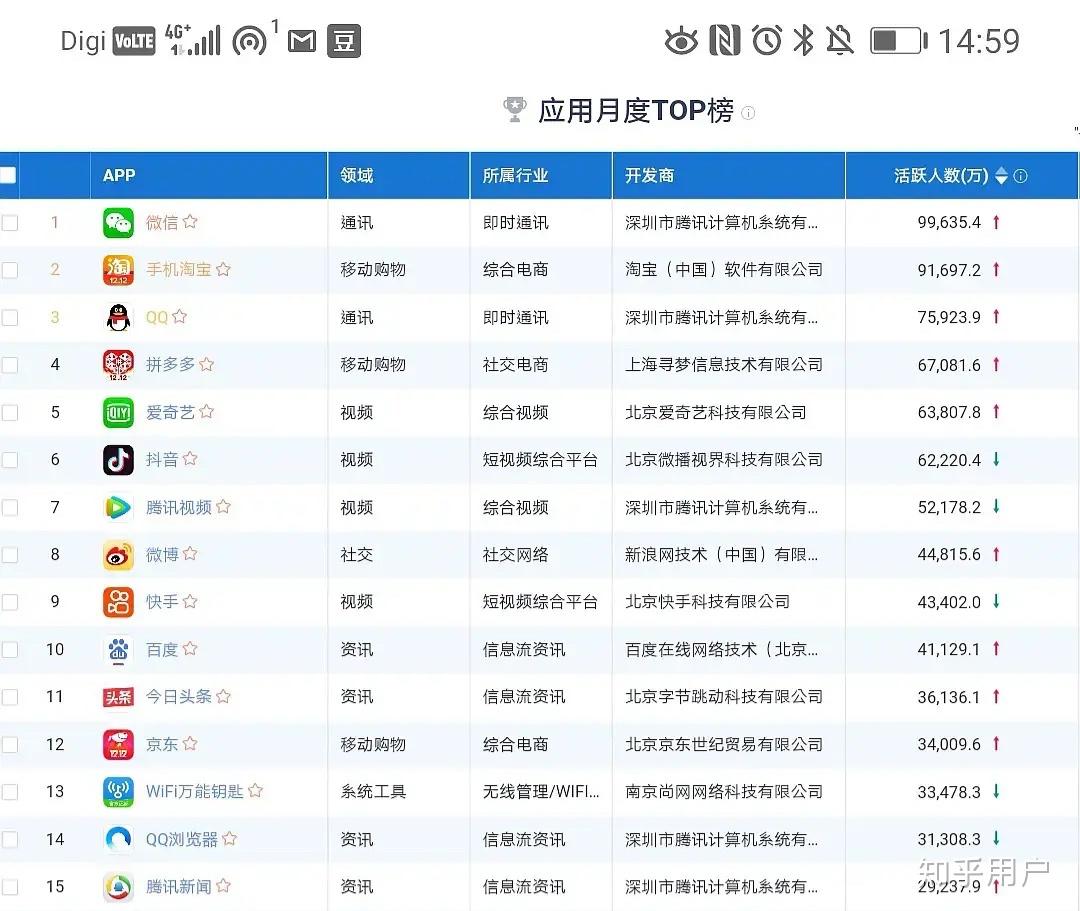Viewport: 1080px width, 911px height.
Task: Open the Douyin (抖音) app icon
Action: (118, 460)
